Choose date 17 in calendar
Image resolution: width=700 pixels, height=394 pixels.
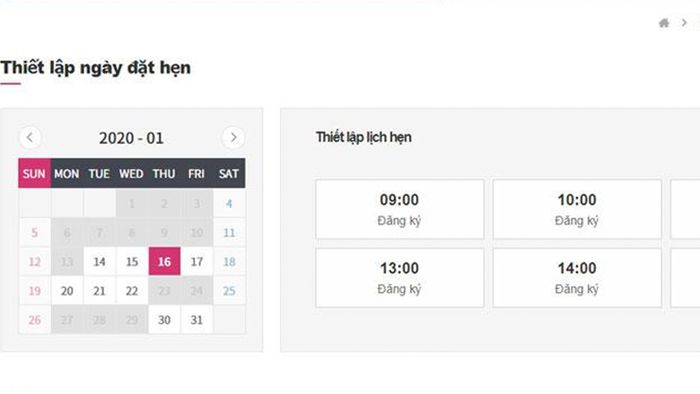coord(196,261)
